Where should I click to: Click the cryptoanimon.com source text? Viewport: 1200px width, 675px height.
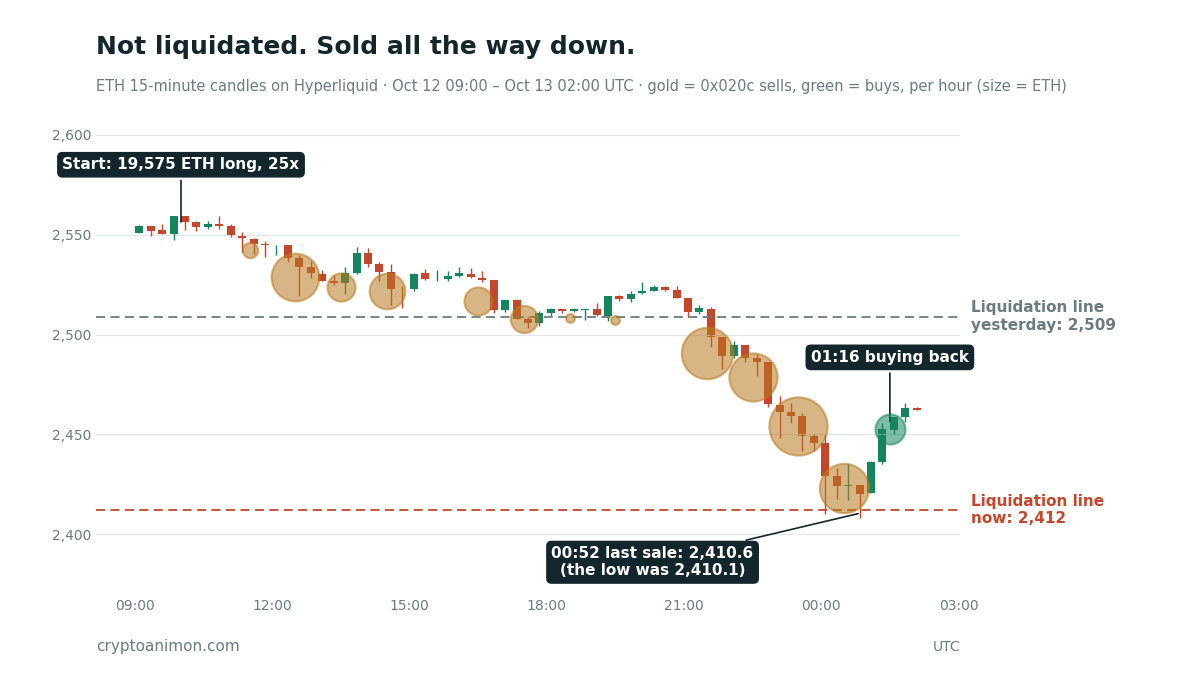[168, 646]
